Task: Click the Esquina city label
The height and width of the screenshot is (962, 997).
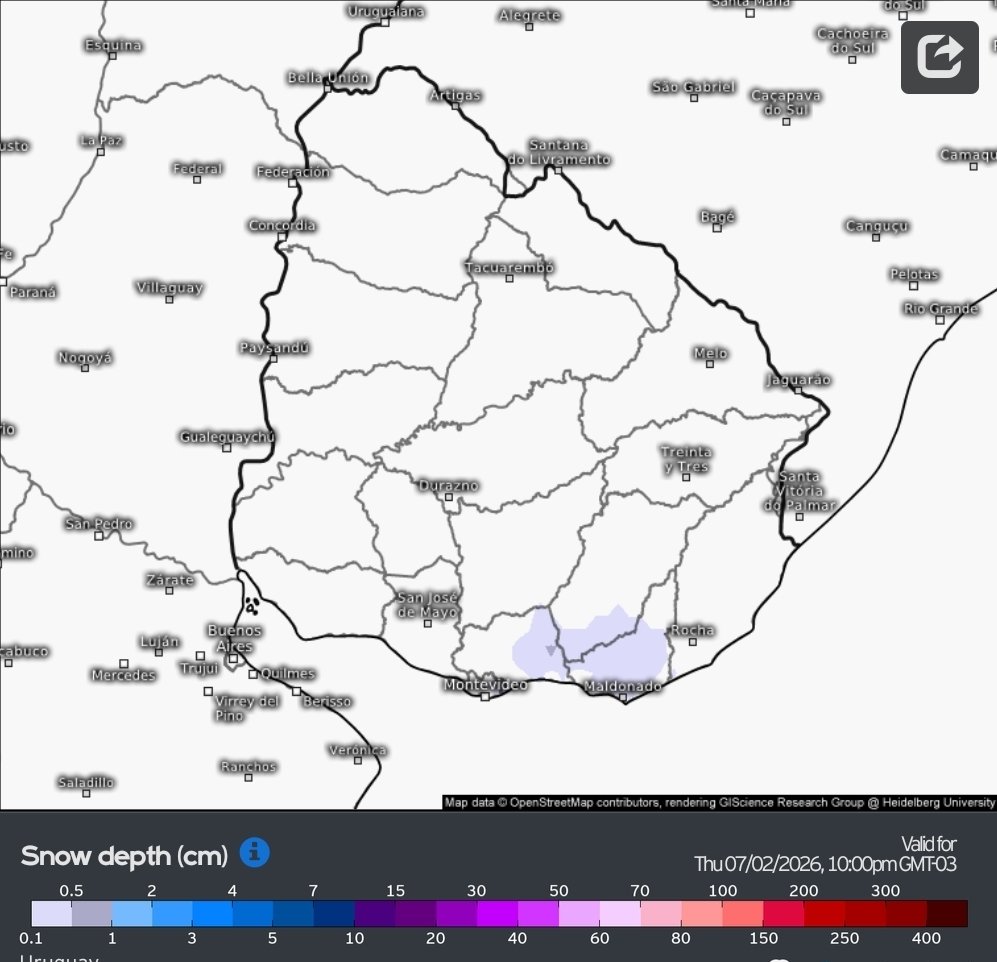Action: (113, 45)
